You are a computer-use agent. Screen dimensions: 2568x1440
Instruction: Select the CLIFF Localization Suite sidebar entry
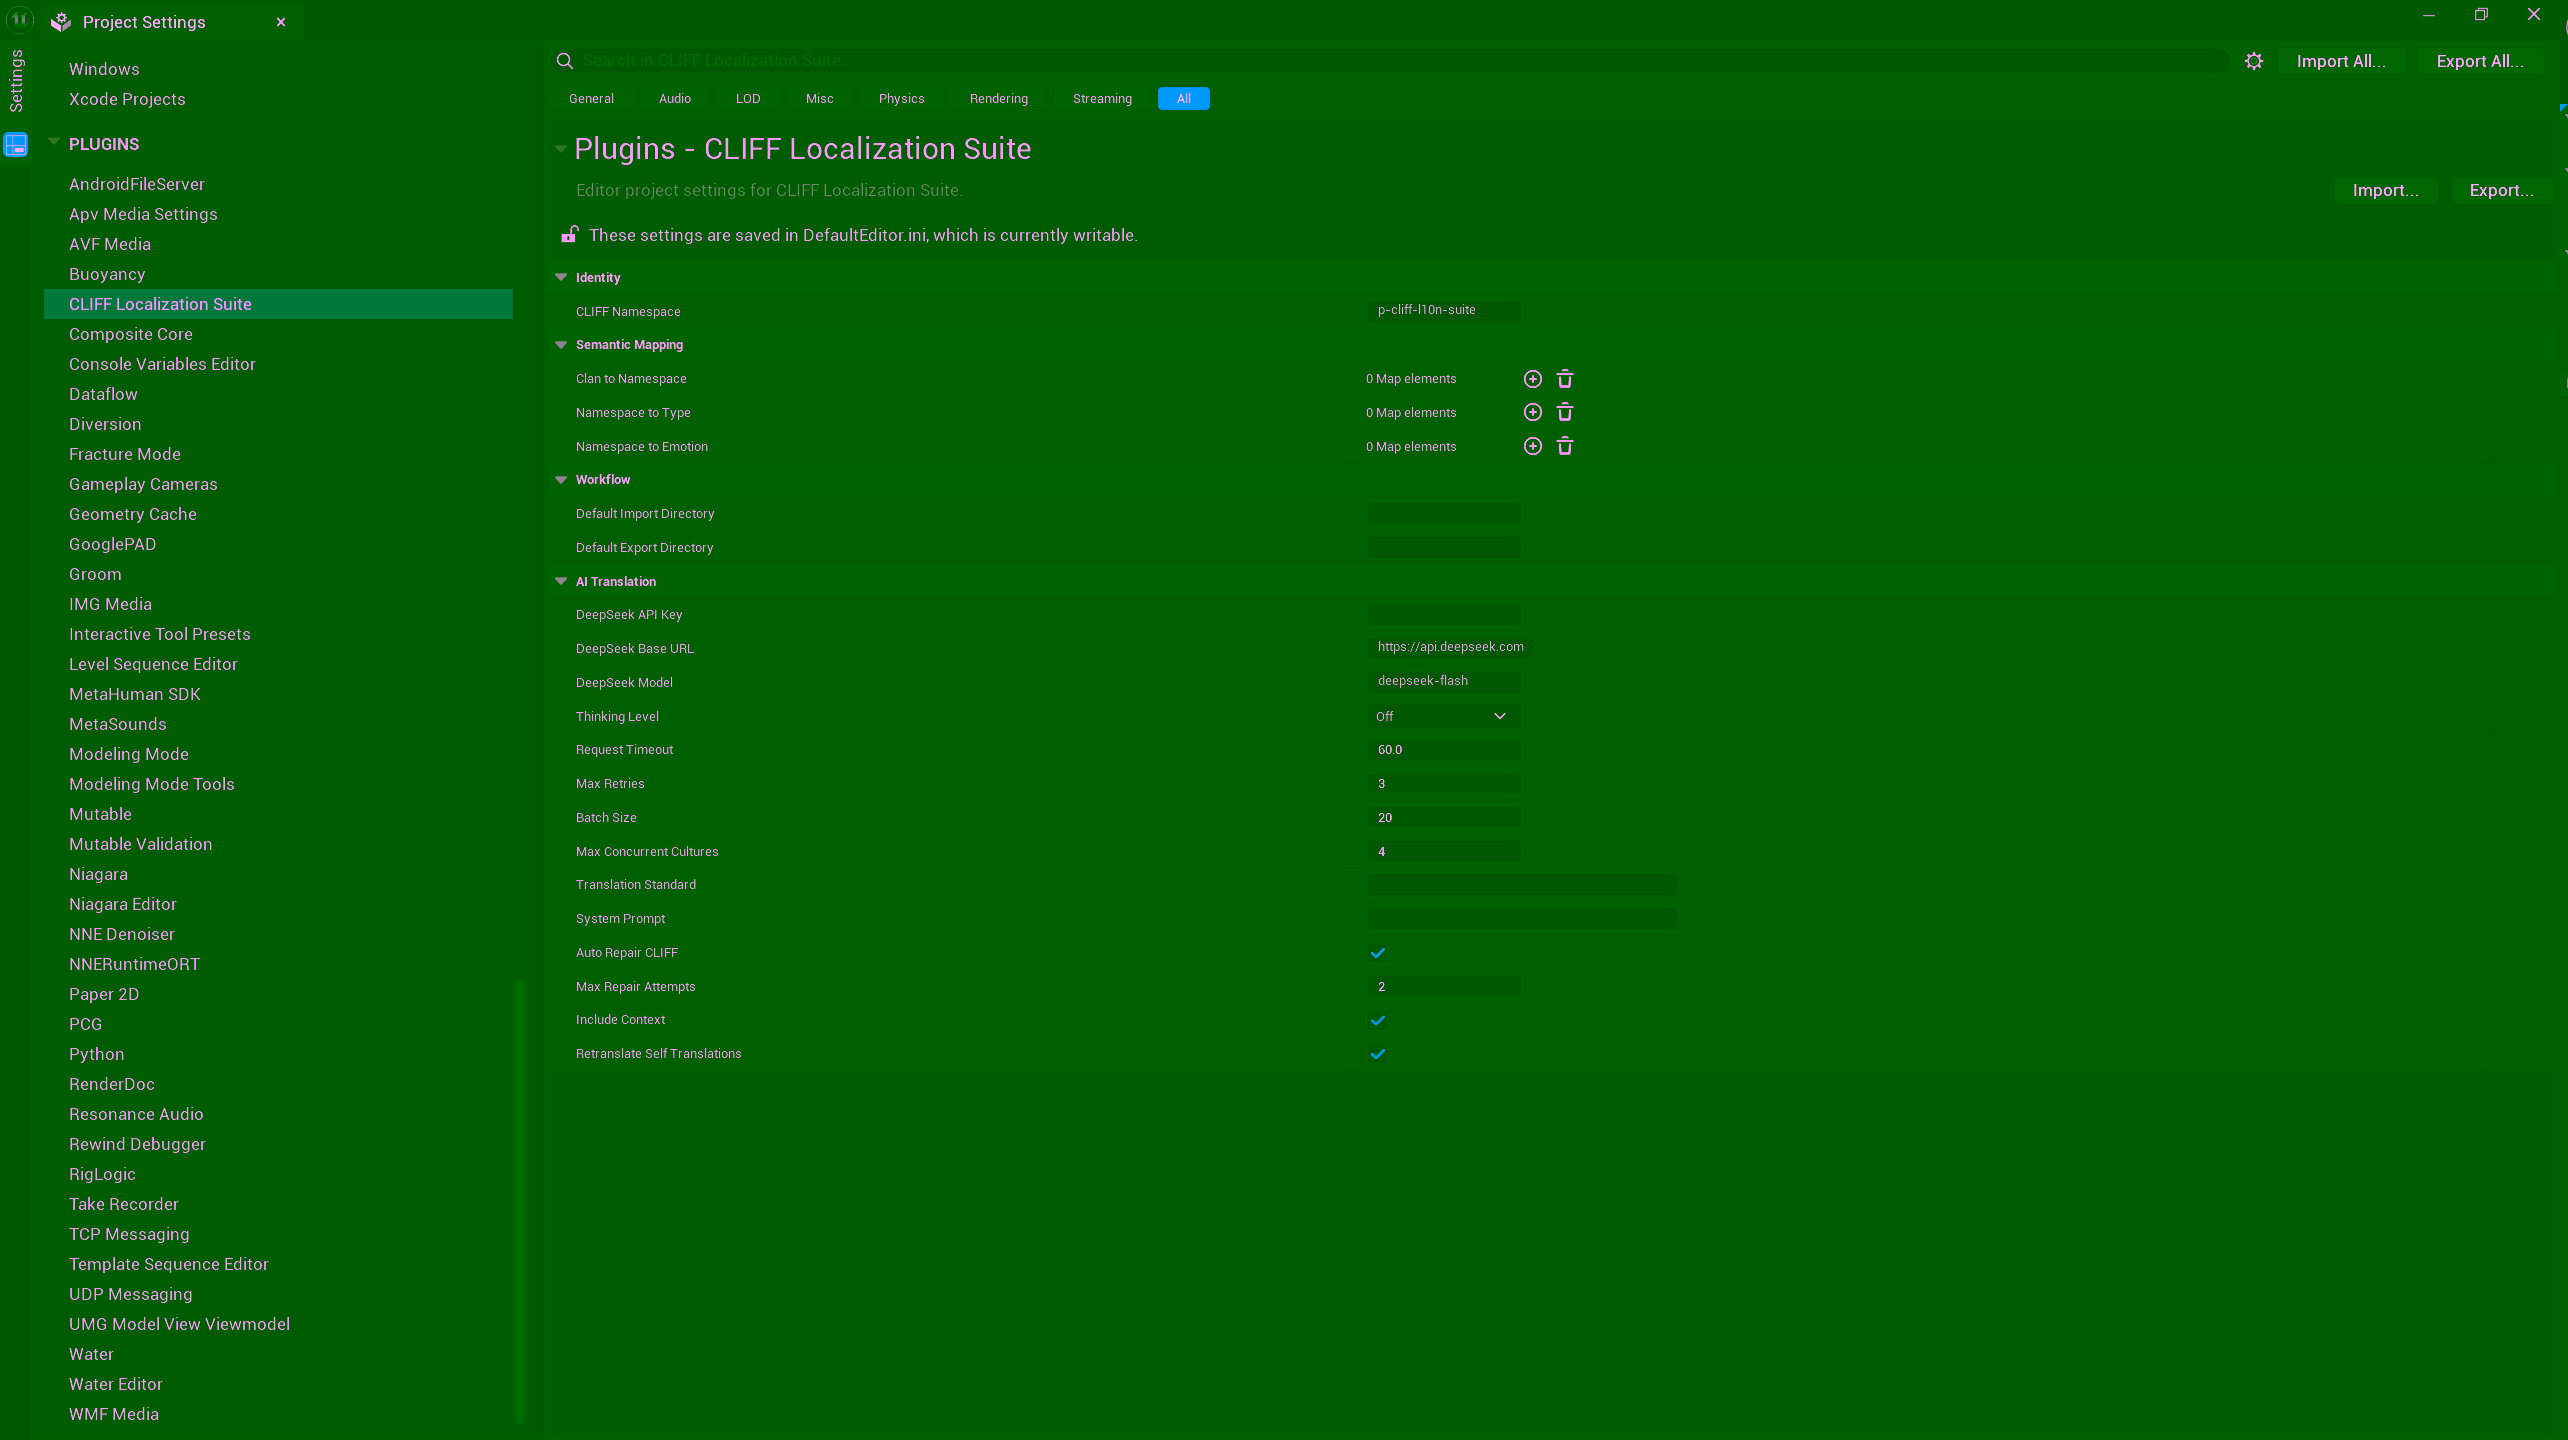tap(278, 304)
